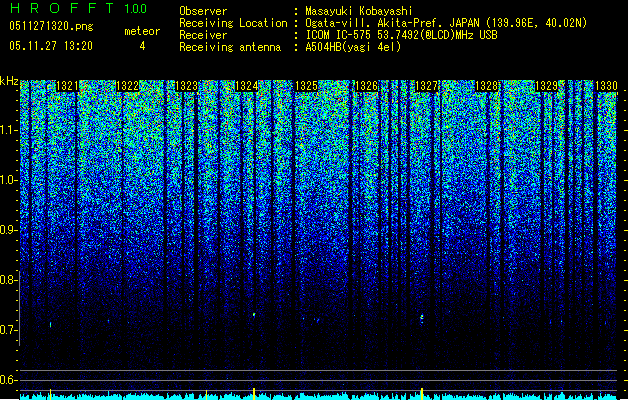Screen dimensions: 629x400
Task: Click the 1321 time label
Action: tap(67, 86)
